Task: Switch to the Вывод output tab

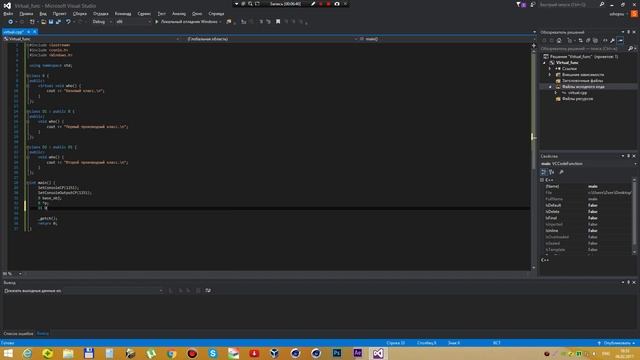Action: [42, 333]
